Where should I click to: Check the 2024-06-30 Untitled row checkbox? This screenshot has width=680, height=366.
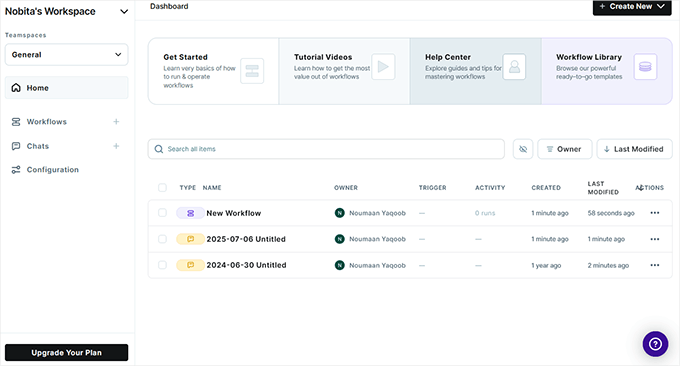pos(162,265)
